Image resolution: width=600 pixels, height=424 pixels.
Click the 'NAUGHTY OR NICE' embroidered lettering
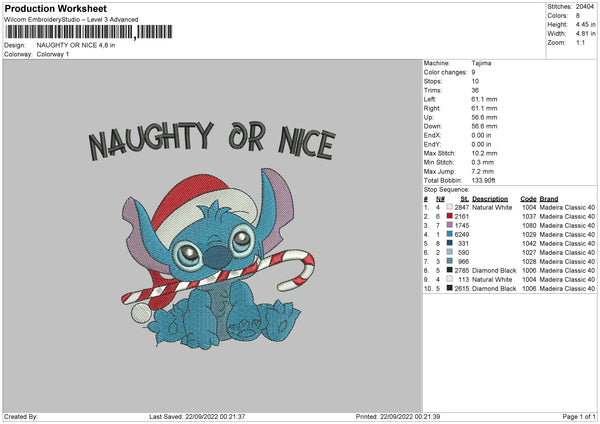click(212, 140)
